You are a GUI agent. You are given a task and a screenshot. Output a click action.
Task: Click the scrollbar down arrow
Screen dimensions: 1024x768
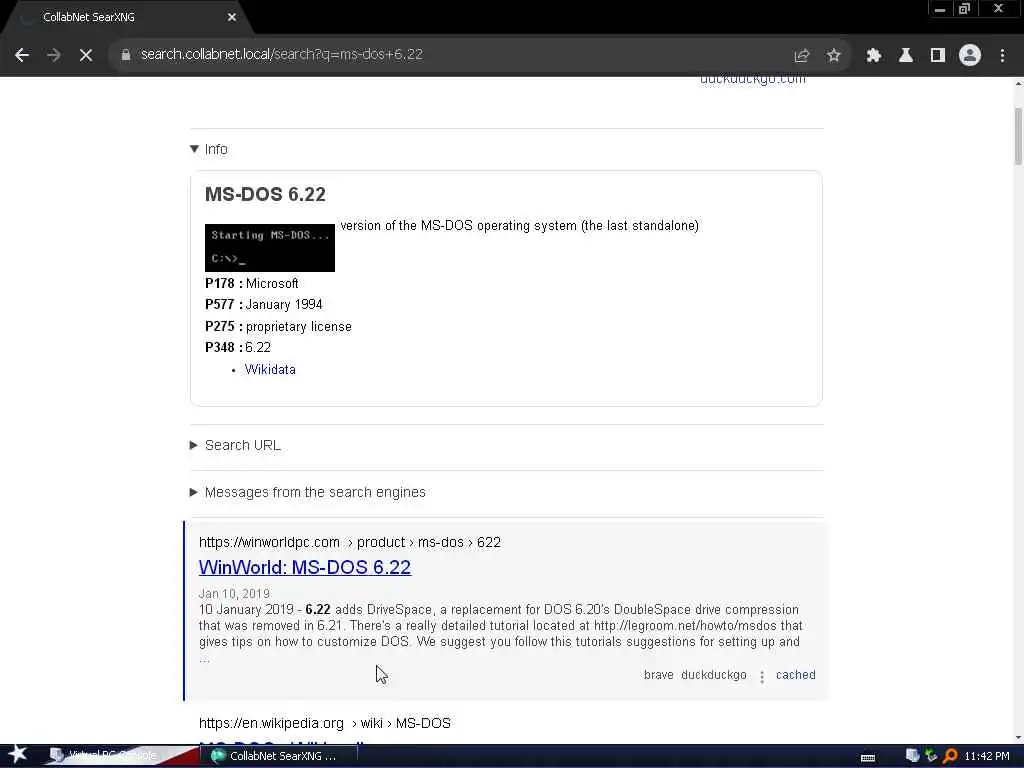click(x=1018, y=737)
